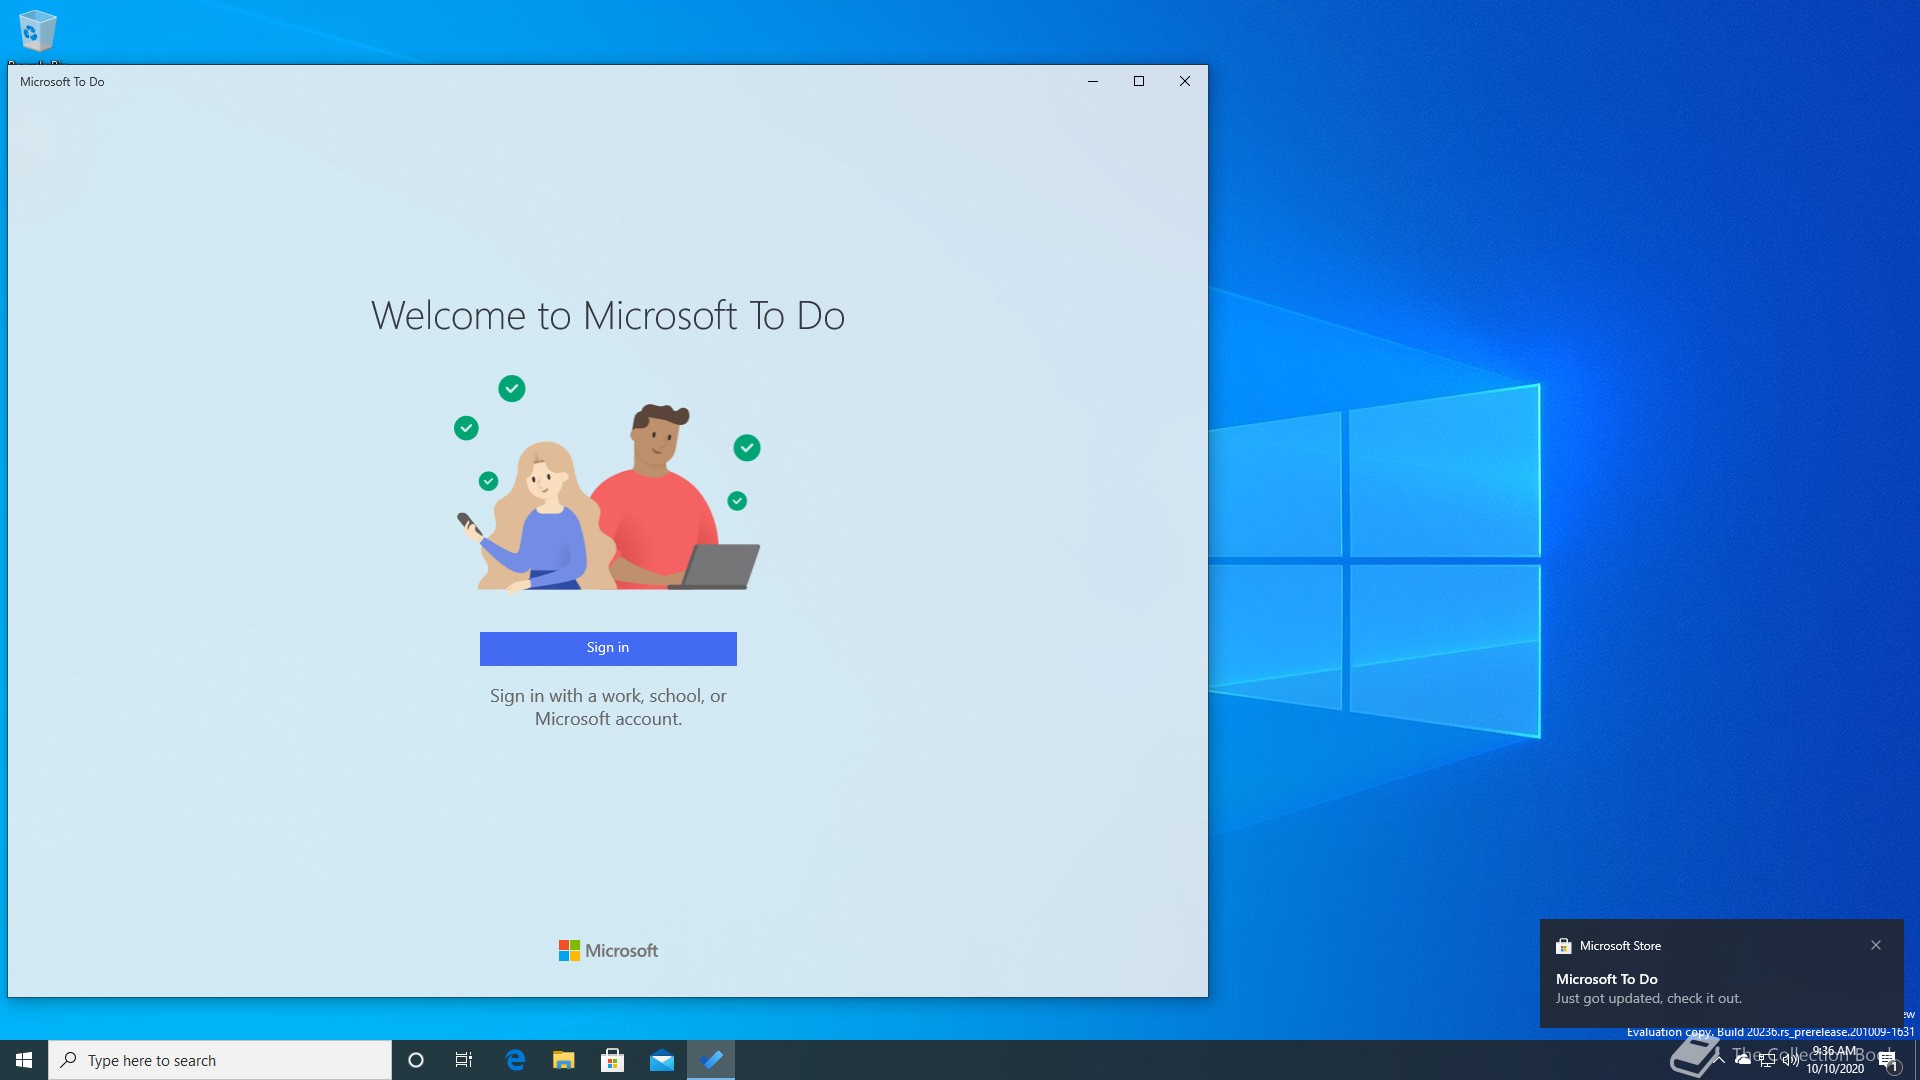Screen dimensions: 1920x1080
Task: Focus the Type here to search box
Action: coord(220,1060)
